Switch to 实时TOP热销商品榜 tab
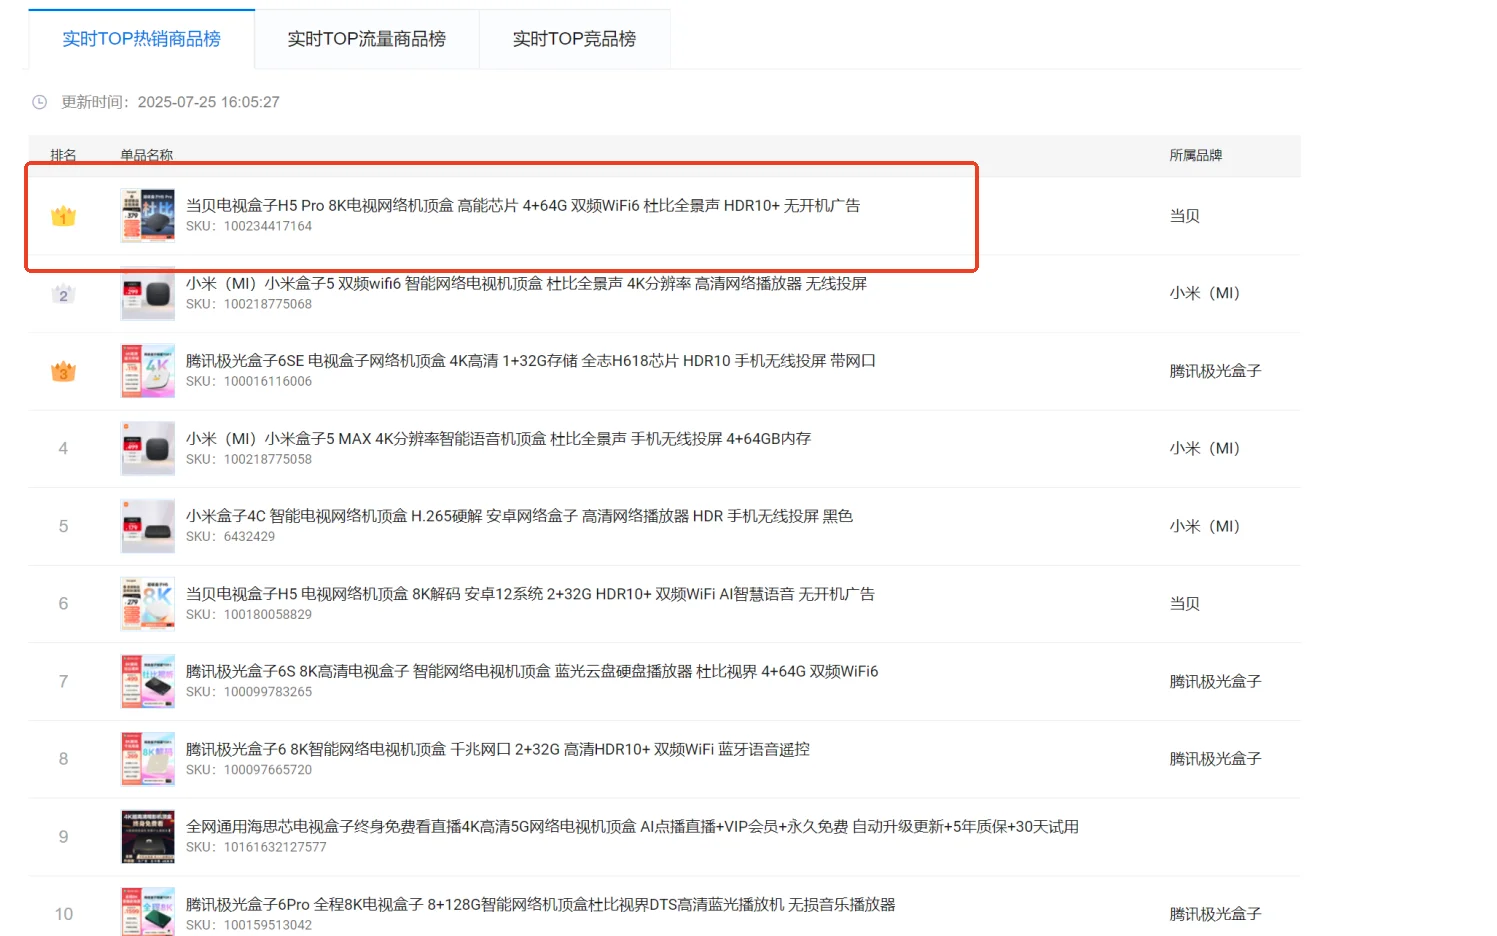 [x=141, y=39]
